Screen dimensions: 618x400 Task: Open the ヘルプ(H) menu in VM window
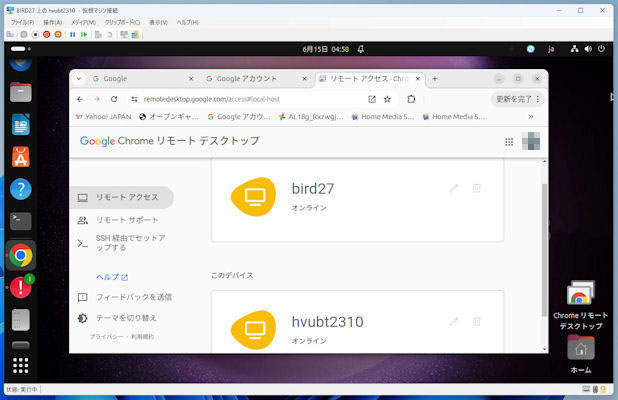(188, 22)
